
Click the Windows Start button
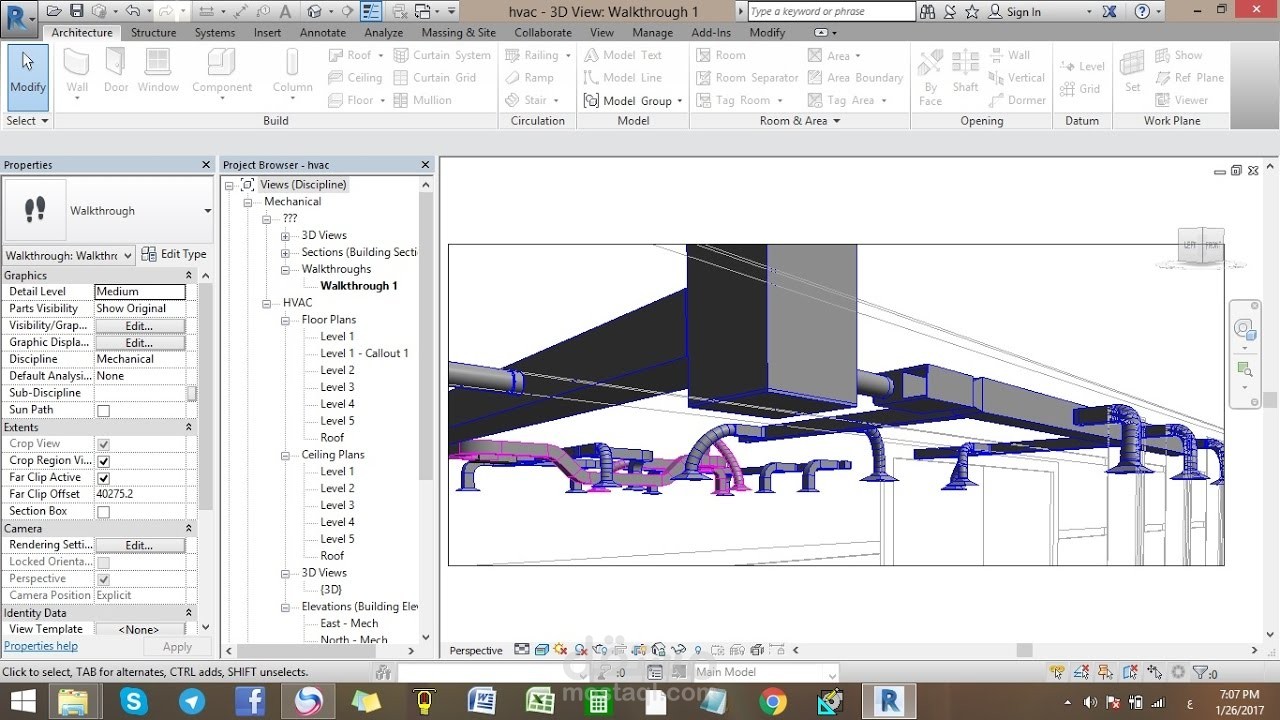(22, 701)
